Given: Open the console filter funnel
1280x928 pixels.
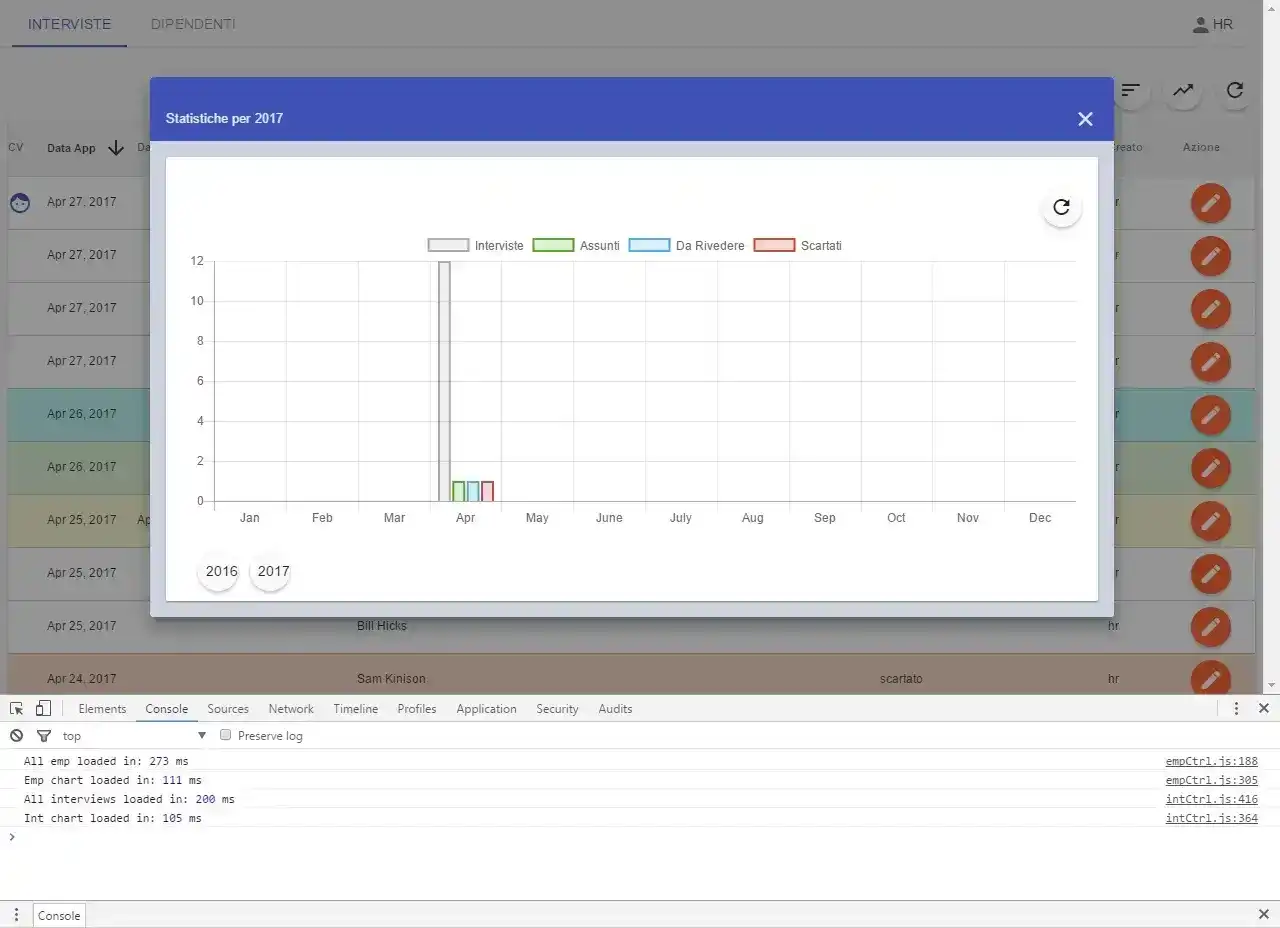Looking at the screenshot, I should (x=43, y=735).
